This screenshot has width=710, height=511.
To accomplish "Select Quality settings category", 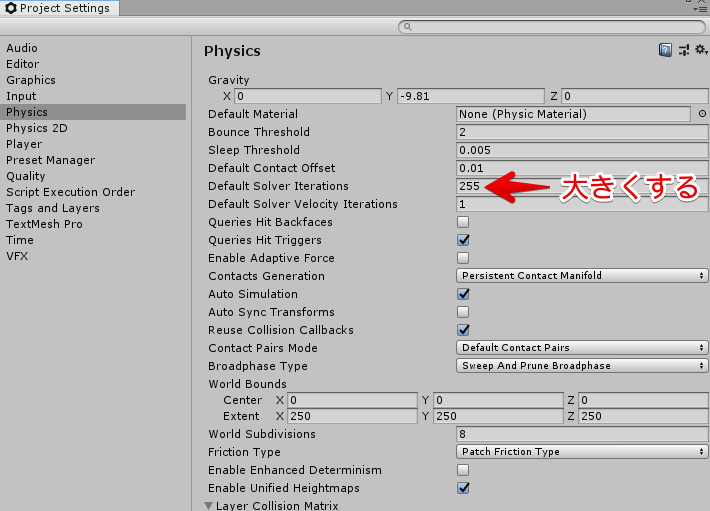I will pyautogui.click(x=93, y=176).
